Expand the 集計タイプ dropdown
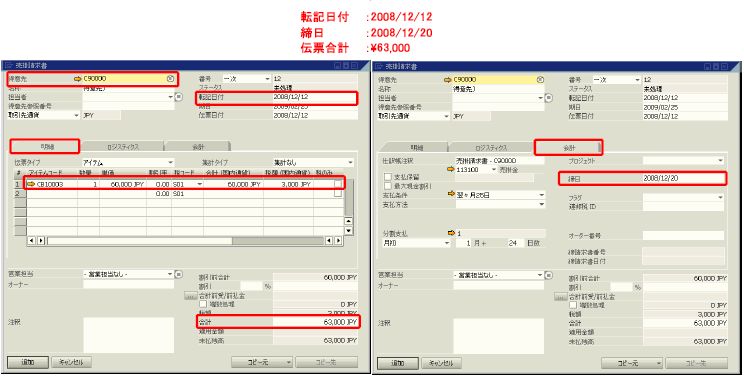The image size is (744, 376). [314, 162]
